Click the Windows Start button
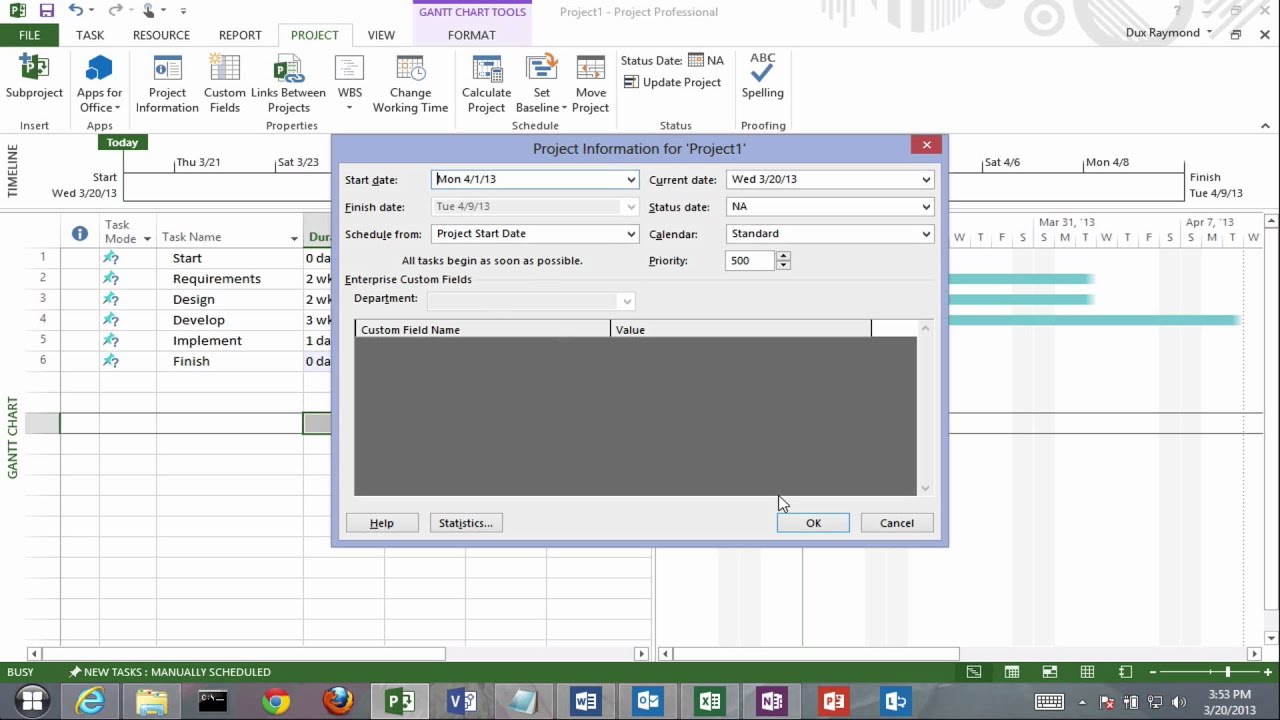Viewport: 1280px width, 720px height. 31,701
